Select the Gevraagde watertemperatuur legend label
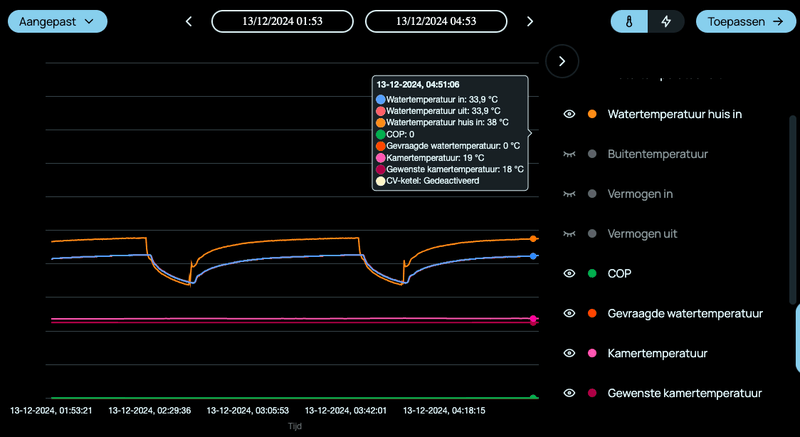Screen dimensions: 800x437 [685, 313]
